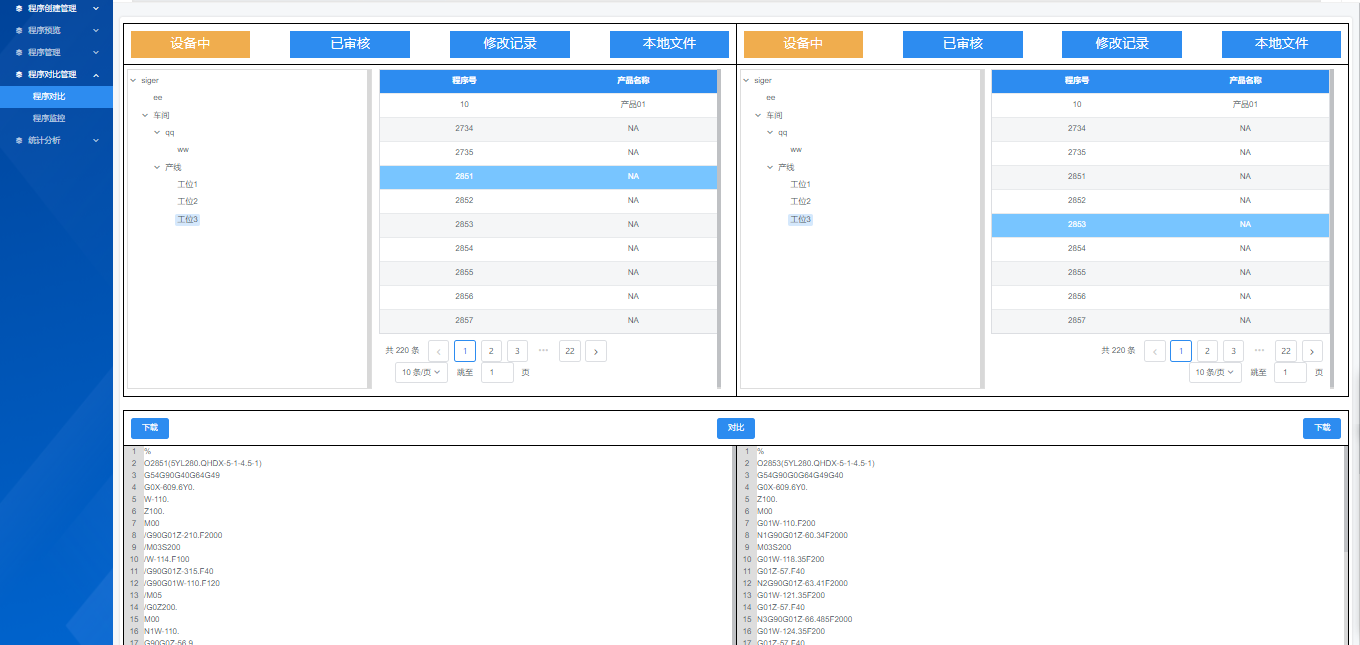Collapse the 产线 node in right tree
Image resolution: width=1360 pixels, height=645 pixels.
pos(770,167)
